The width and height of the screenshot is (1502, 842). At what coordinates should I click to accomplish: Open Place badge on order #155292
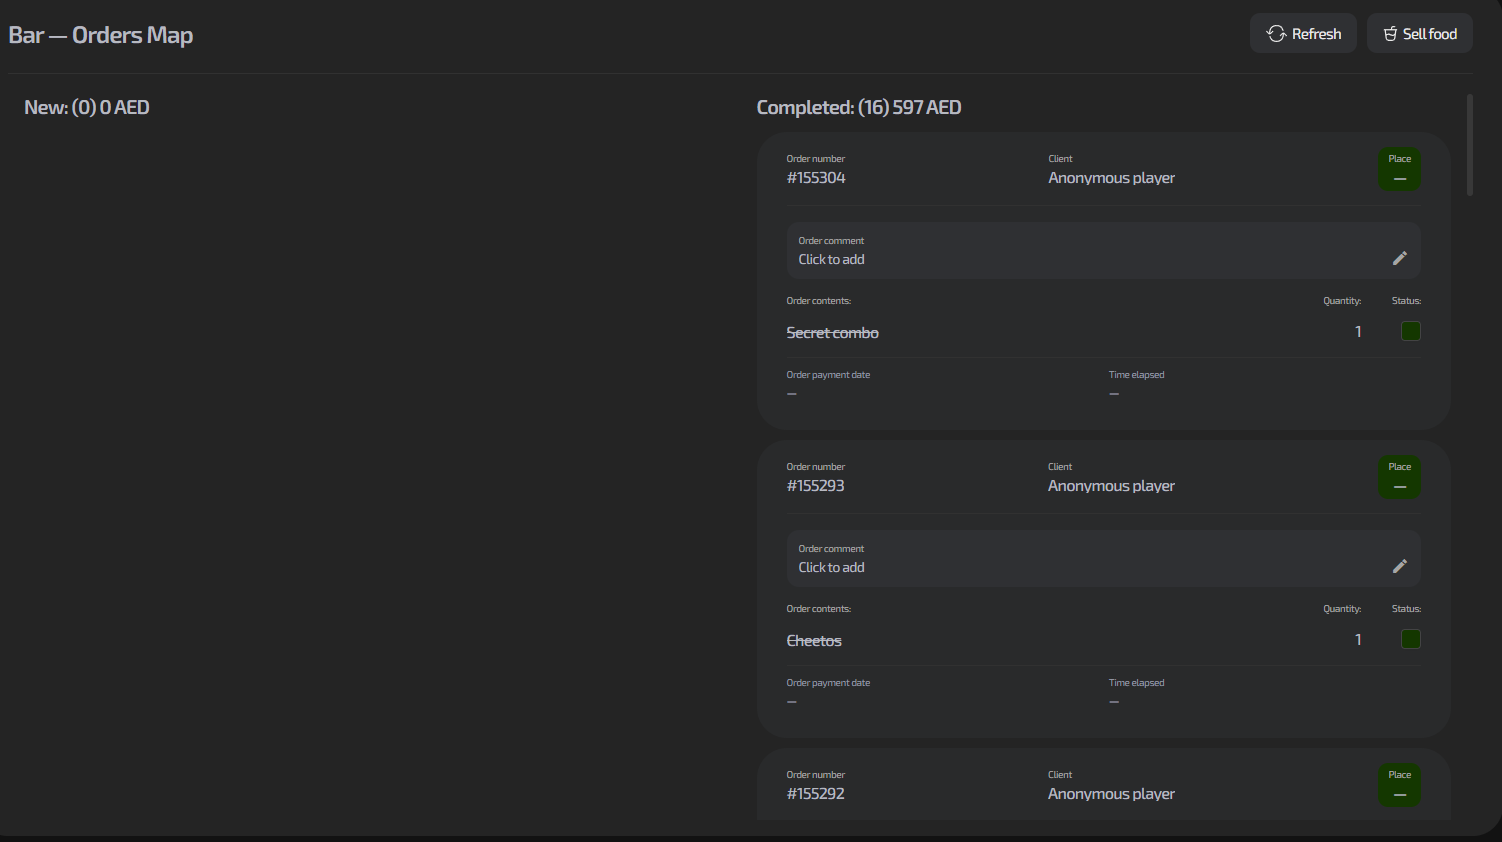click(x=1399, y=786)
